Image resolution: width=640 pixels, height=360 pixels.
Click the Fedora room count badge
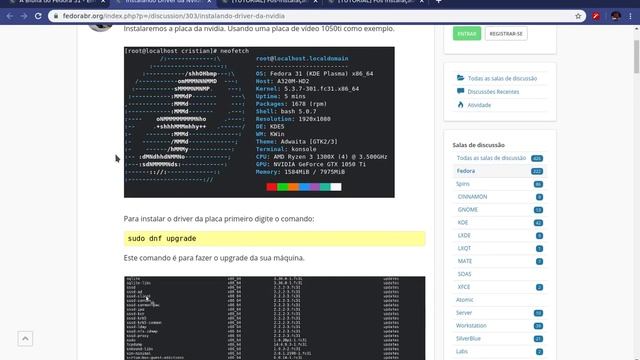[537, 171]
